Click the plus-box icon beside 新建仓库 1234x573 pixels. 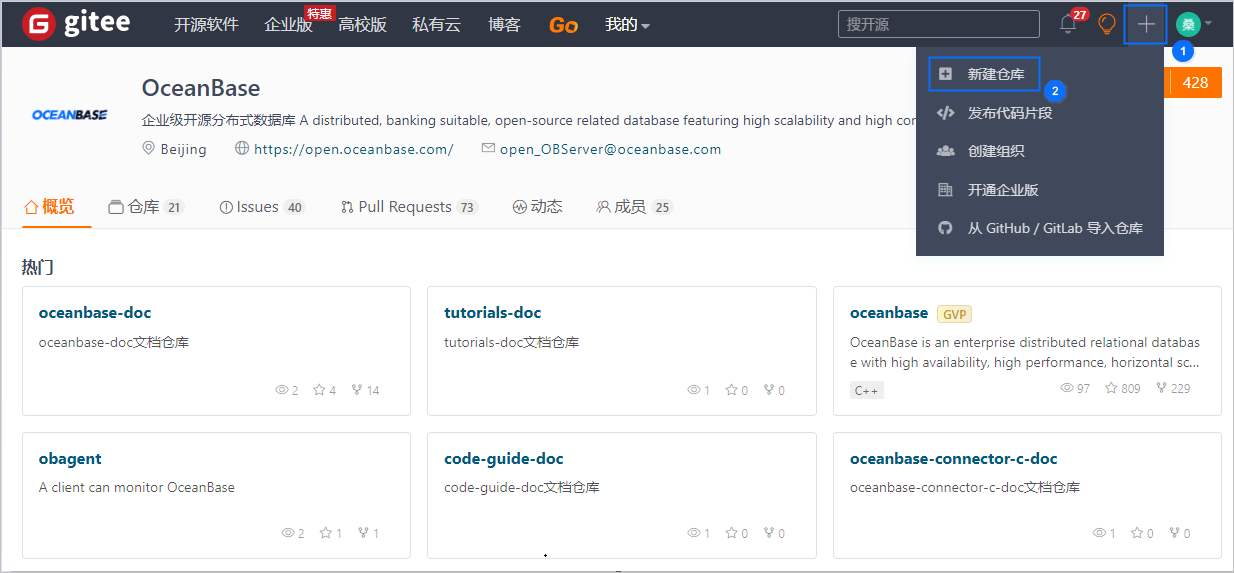coord(945,74)
